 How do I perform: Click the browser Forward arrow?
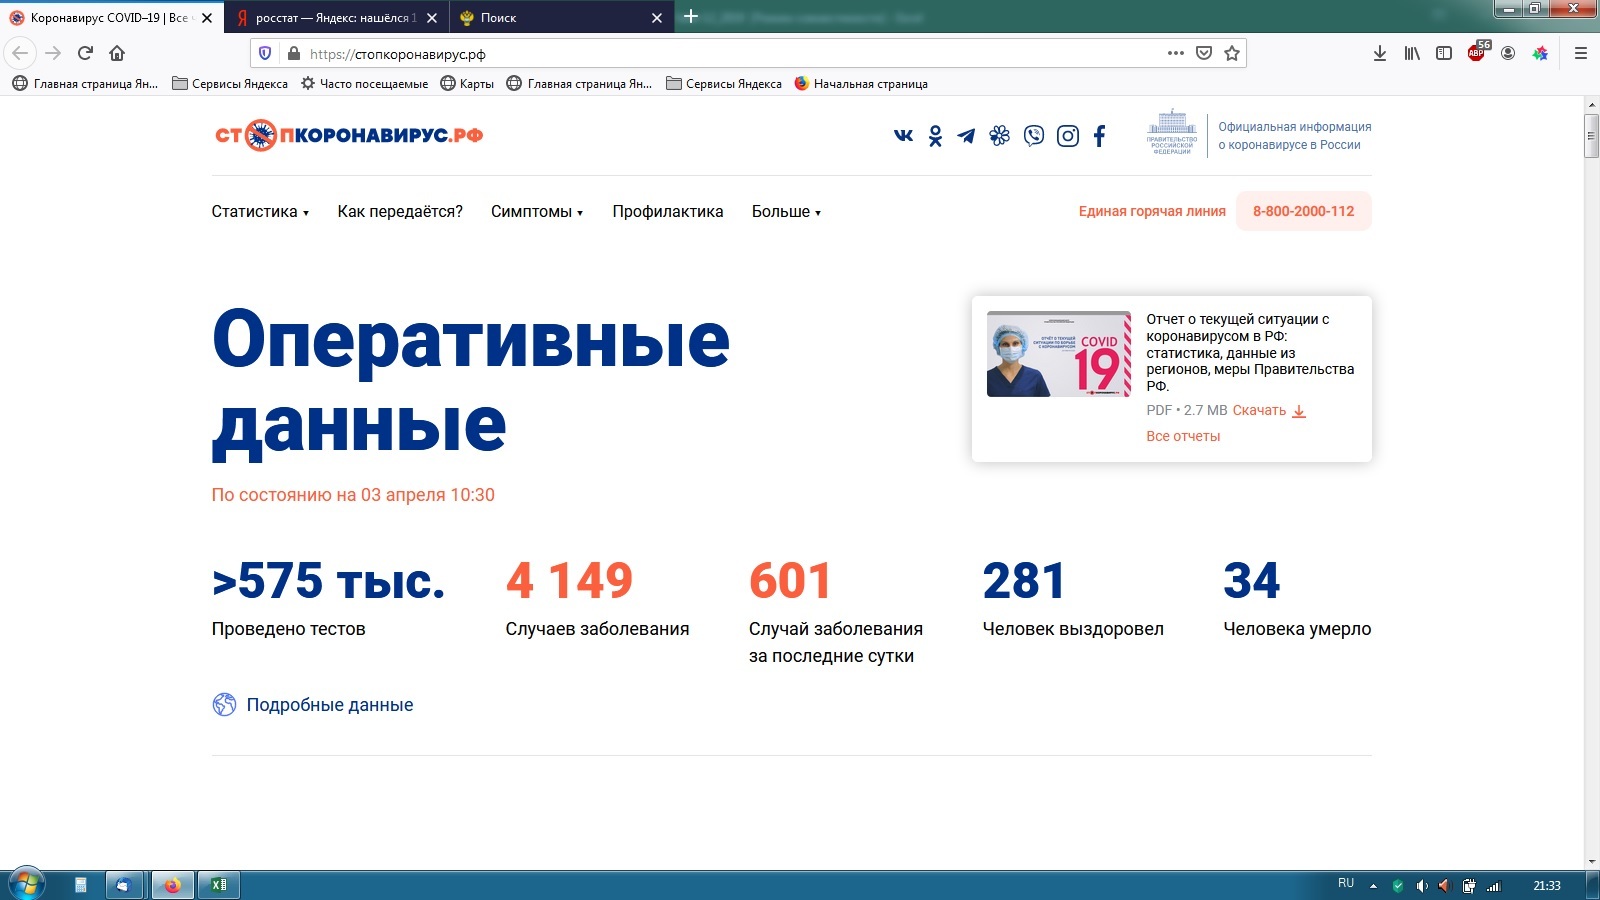(53, 53)
